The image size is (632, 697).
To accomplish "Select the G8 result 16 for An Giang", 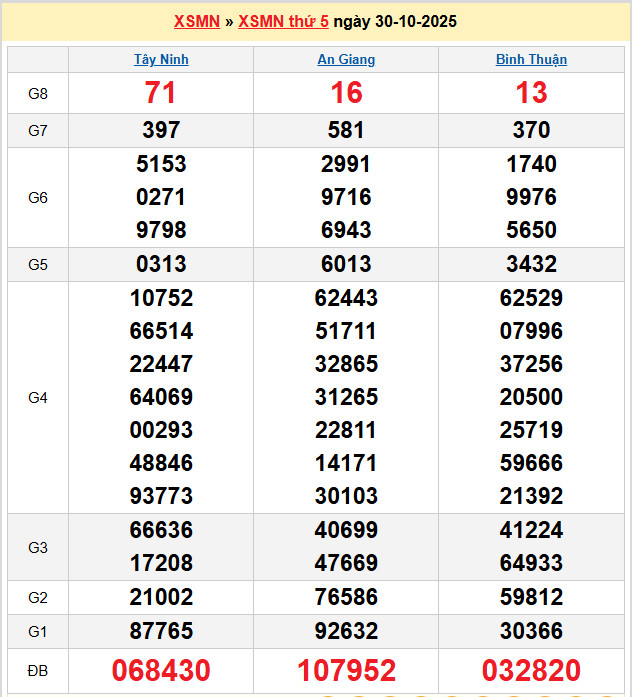I will click(346, 93).
